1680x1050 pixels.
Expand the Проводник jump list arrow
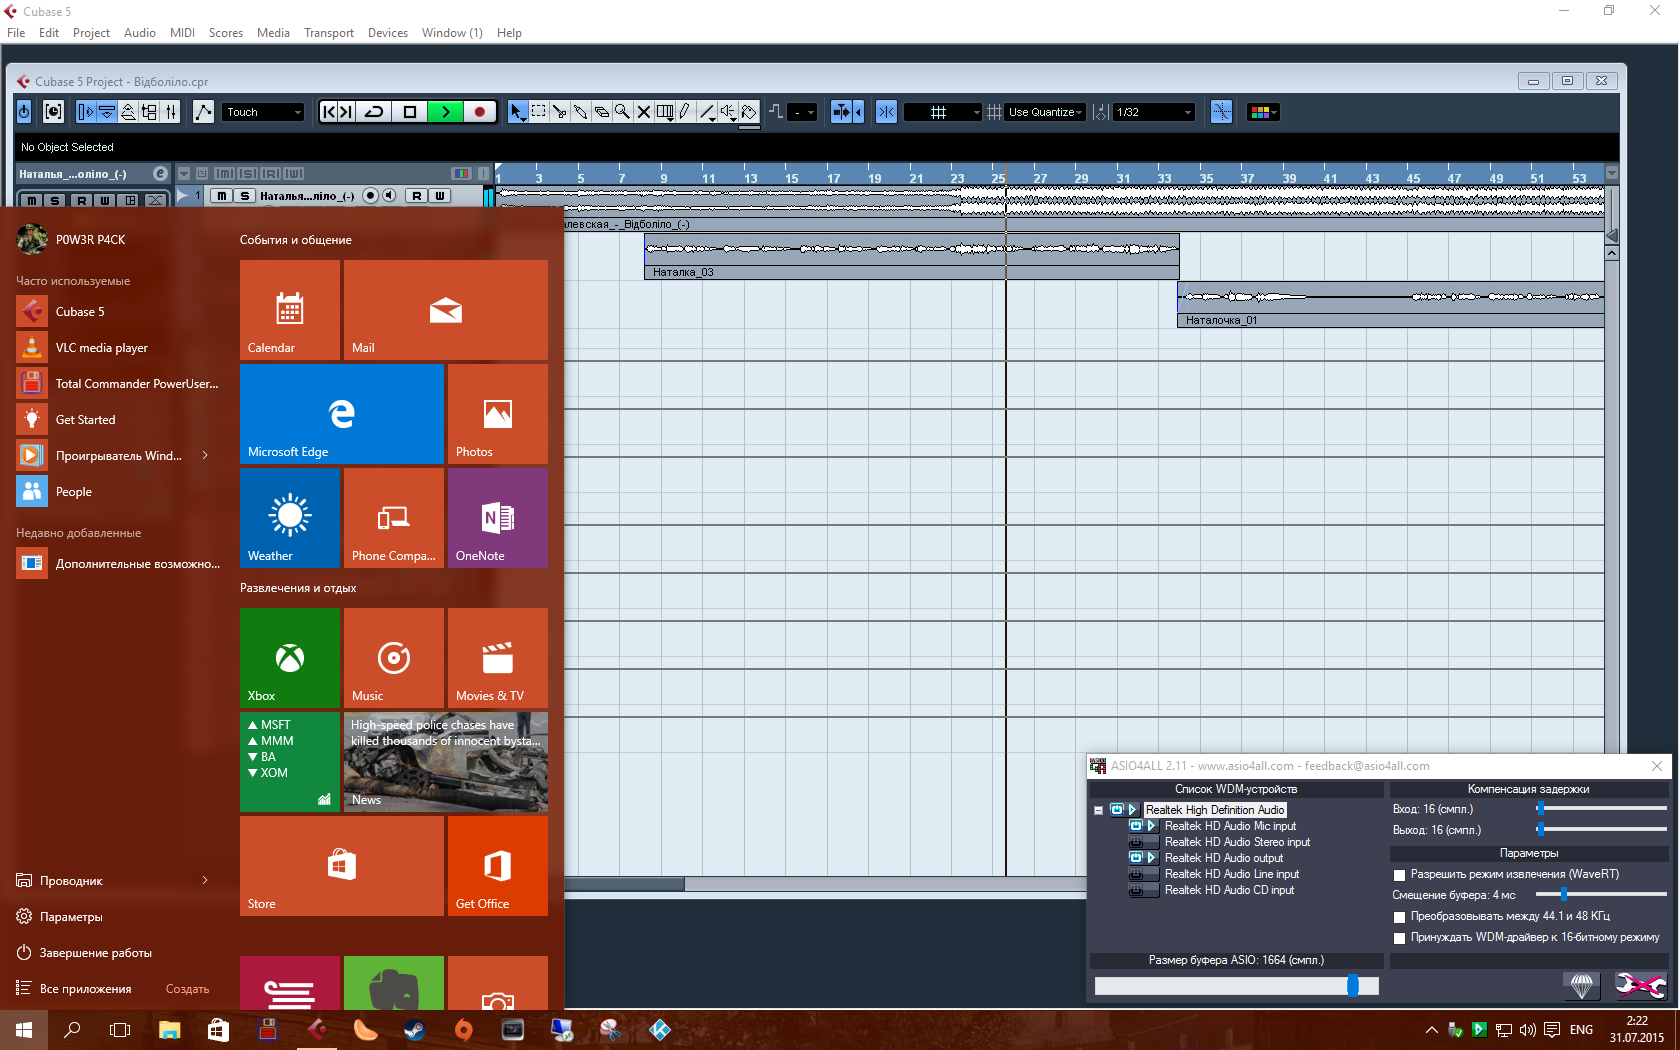click(x=206, y=880)
